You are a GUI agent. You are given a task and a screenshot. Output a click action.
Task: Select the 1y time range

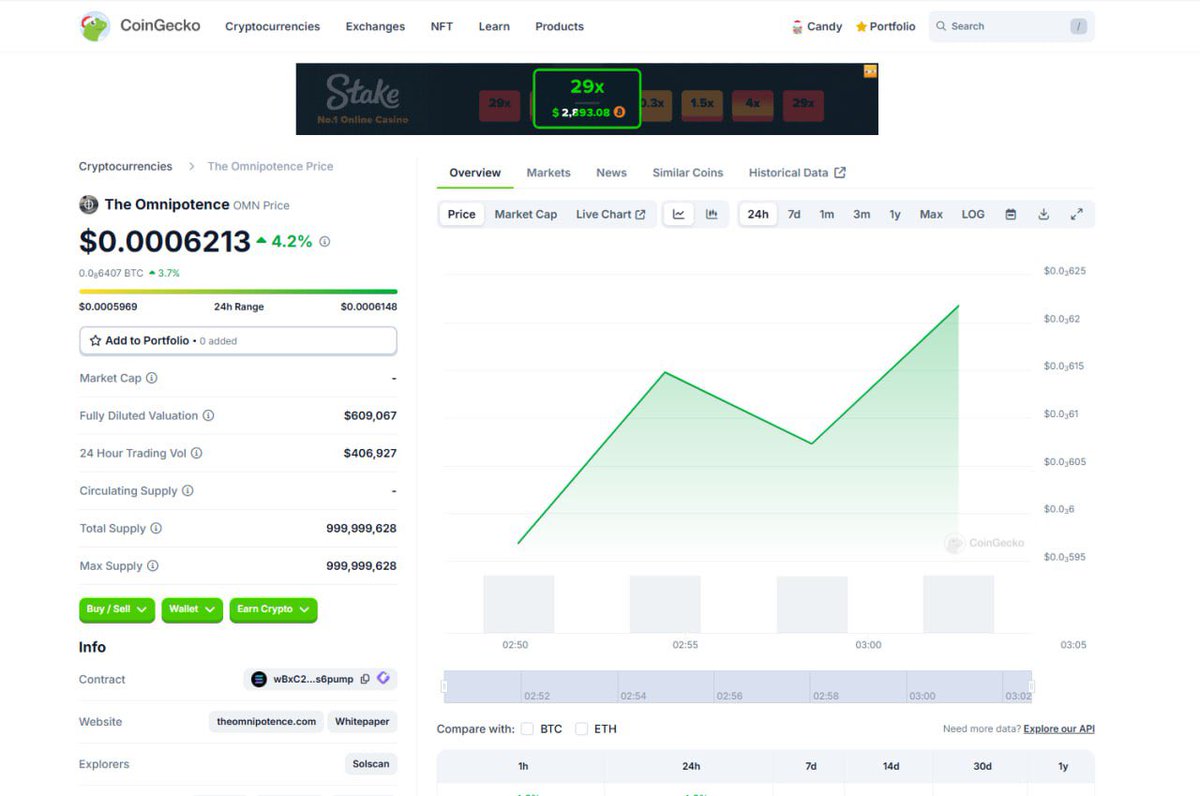895,214
